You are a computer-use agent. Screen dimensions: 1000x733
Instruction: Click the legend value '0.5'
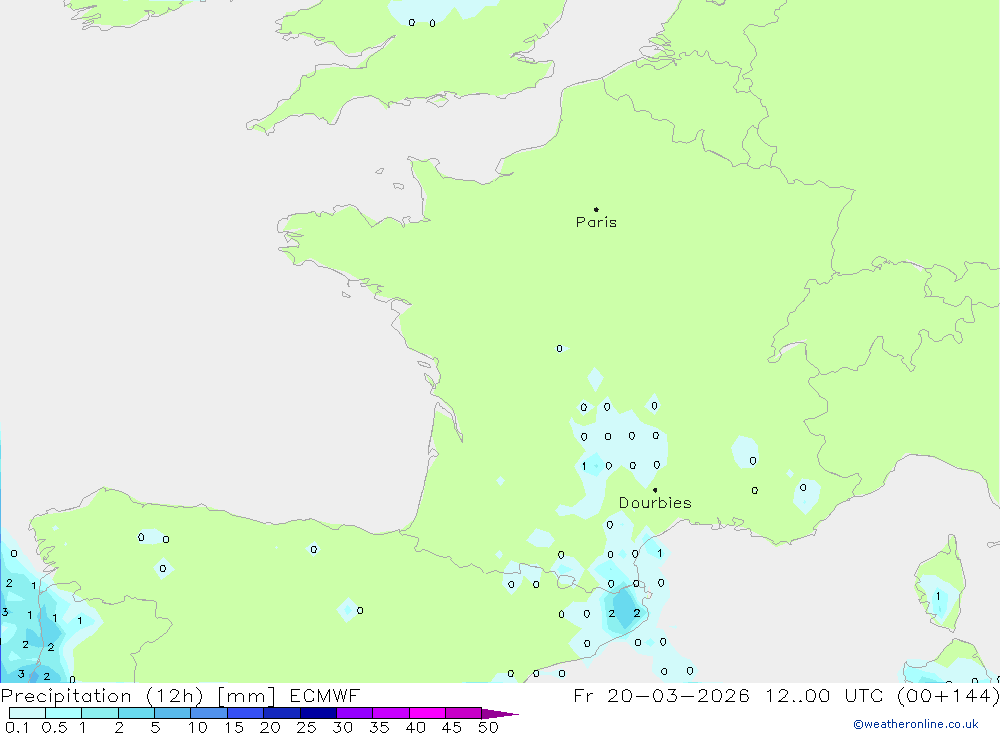(x=54, y=727)
